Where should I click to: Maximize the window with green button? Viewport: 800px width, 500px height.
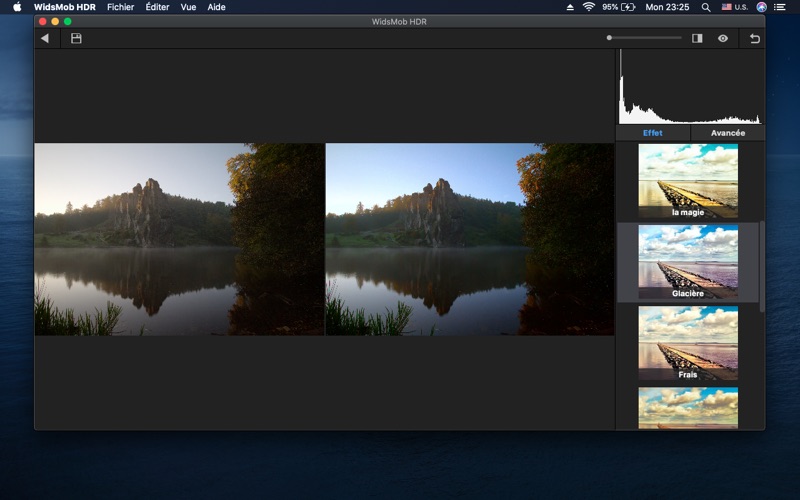coord(67,21)
